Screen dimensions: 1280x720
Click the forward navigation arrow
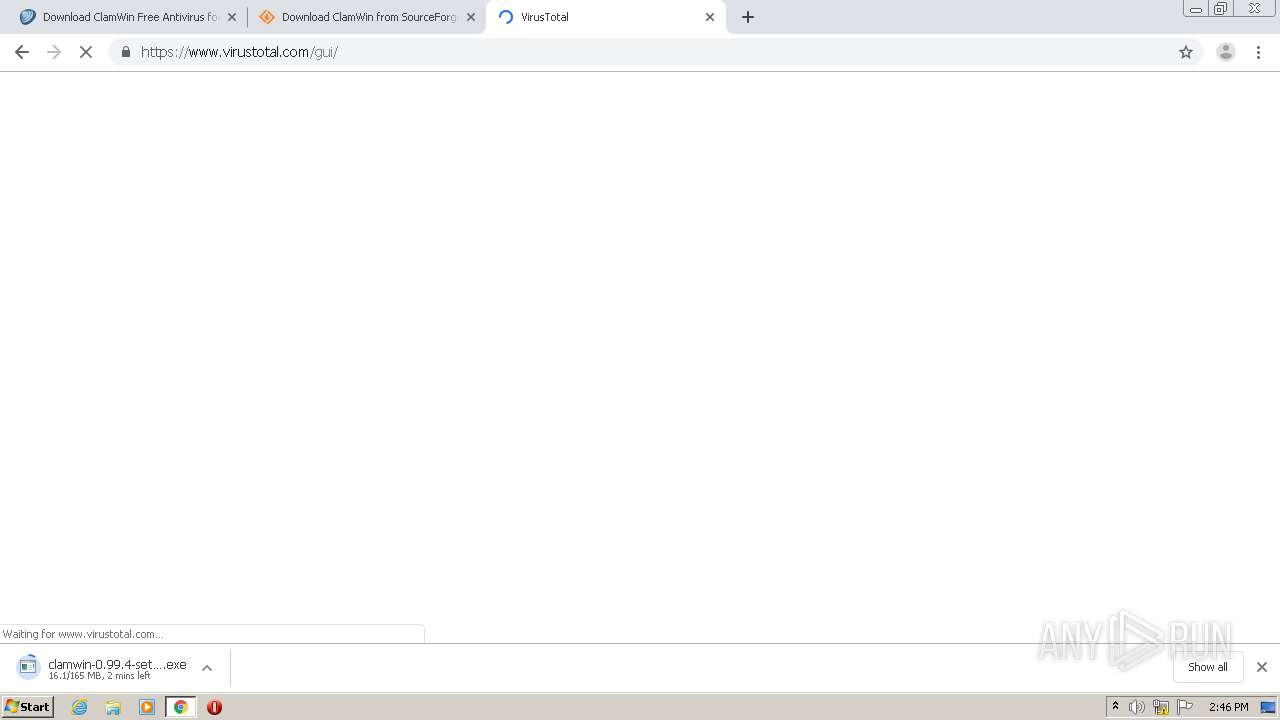[54, 52]
